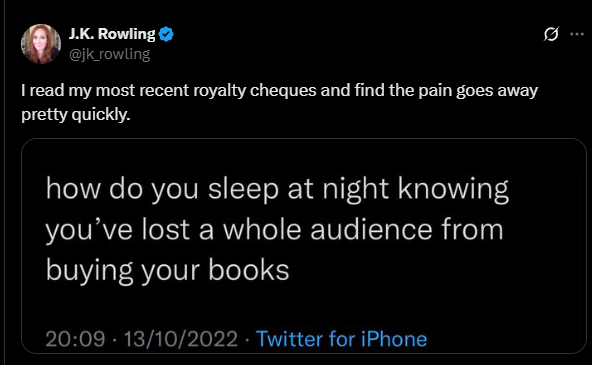Open the three-dot More options menu

(577, 34)
